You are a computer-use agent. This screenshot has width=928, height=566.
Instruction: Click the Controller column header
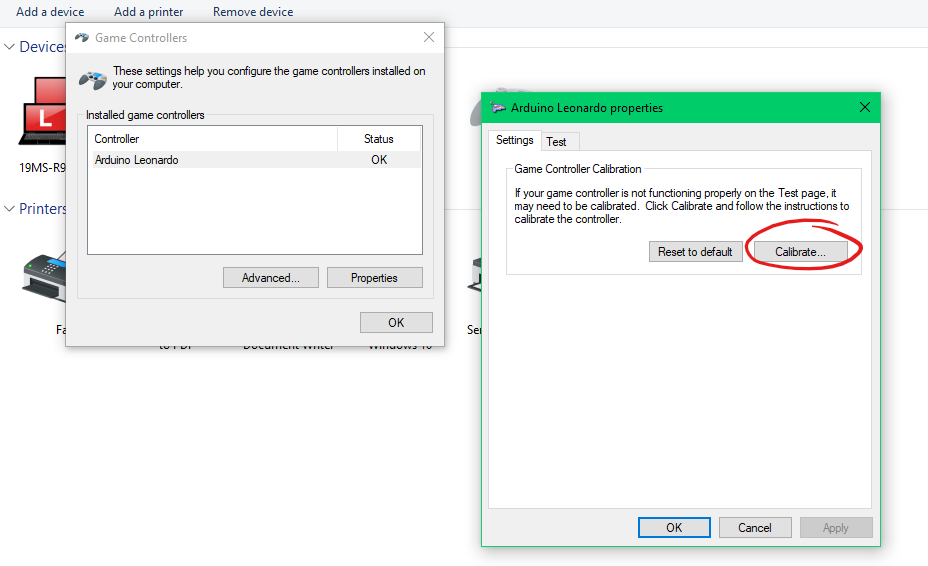(x=215, y=139)
